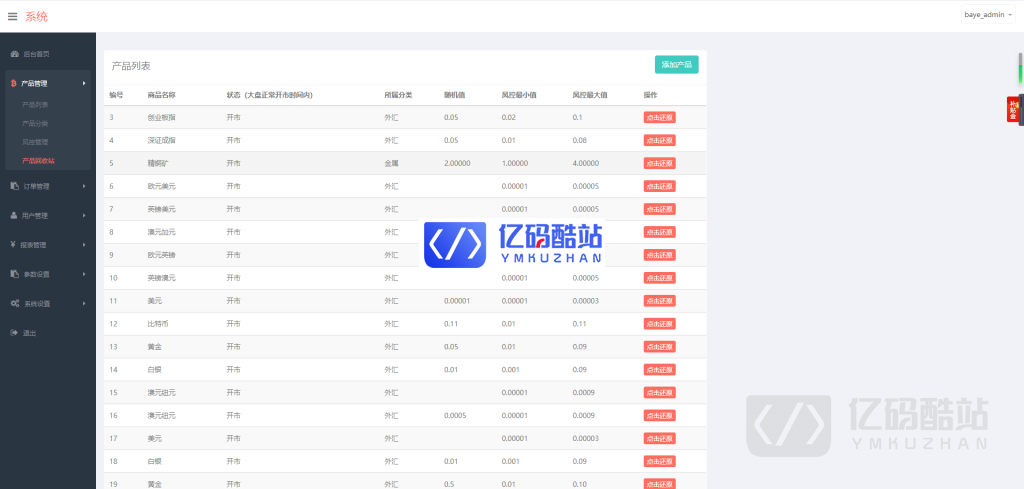The image size is (1024, 489).
Task: Click the 0.0005 value in row 16
Action: 455,415
